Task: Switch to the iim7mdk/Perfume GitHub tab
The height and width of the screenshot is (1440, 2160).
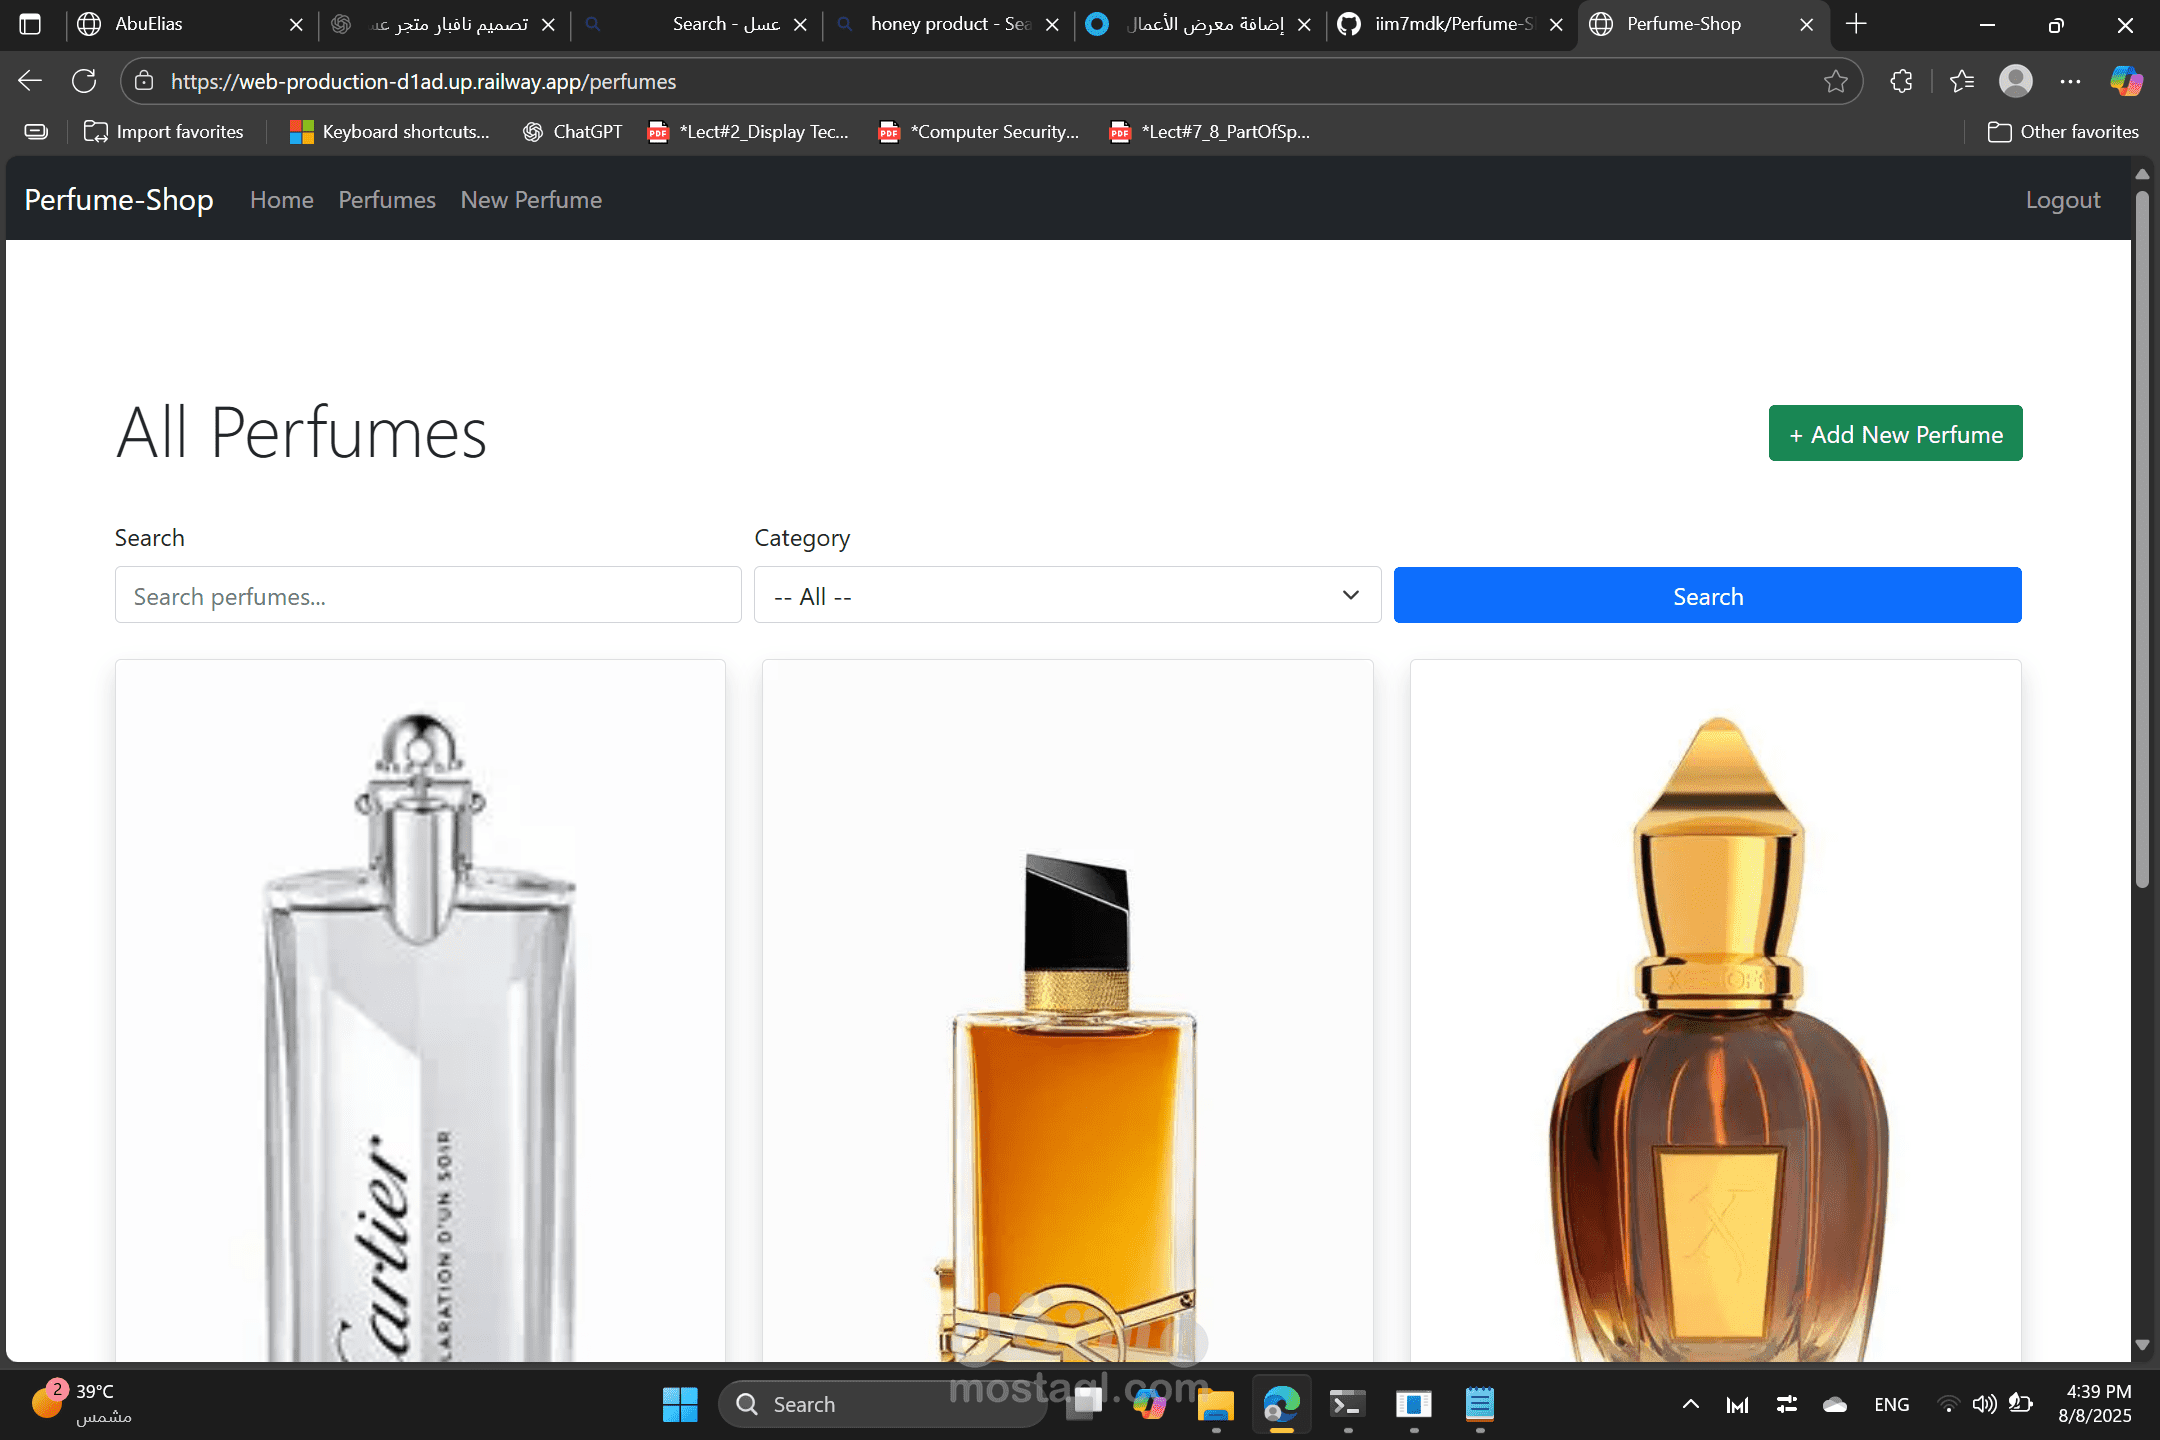Action: pos(1452,24)
